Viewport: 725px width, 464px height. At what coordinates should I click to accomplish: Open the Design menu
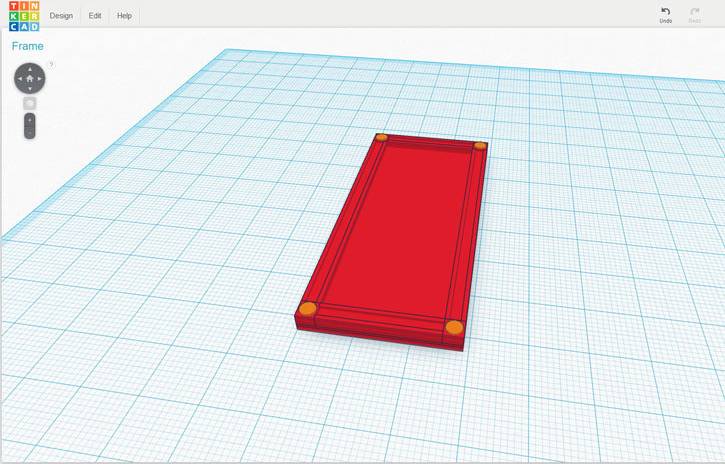tap(61, 16)
